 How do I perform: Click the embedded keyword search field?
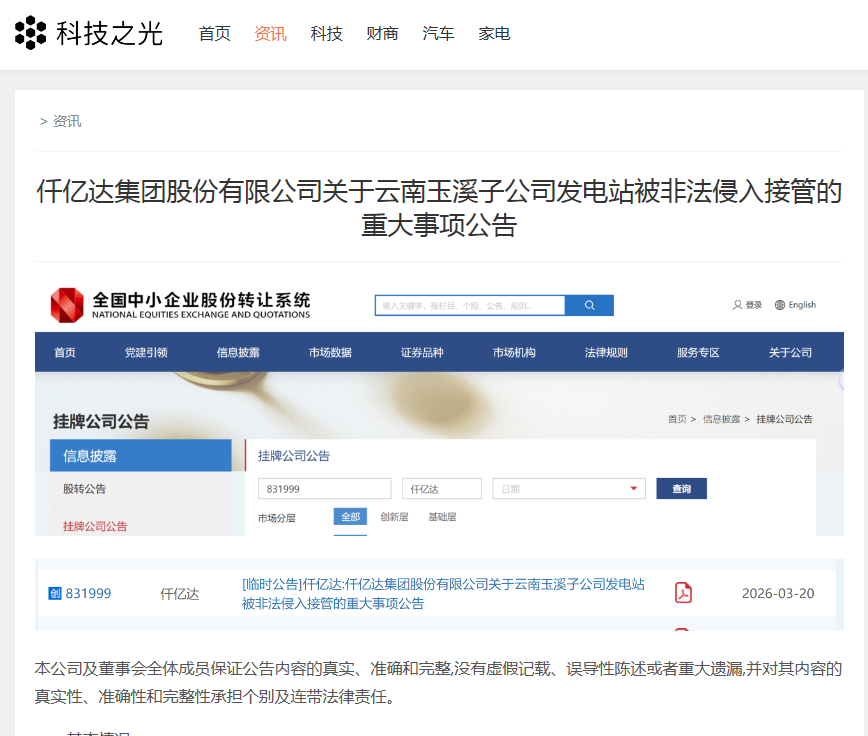[470, 305]
